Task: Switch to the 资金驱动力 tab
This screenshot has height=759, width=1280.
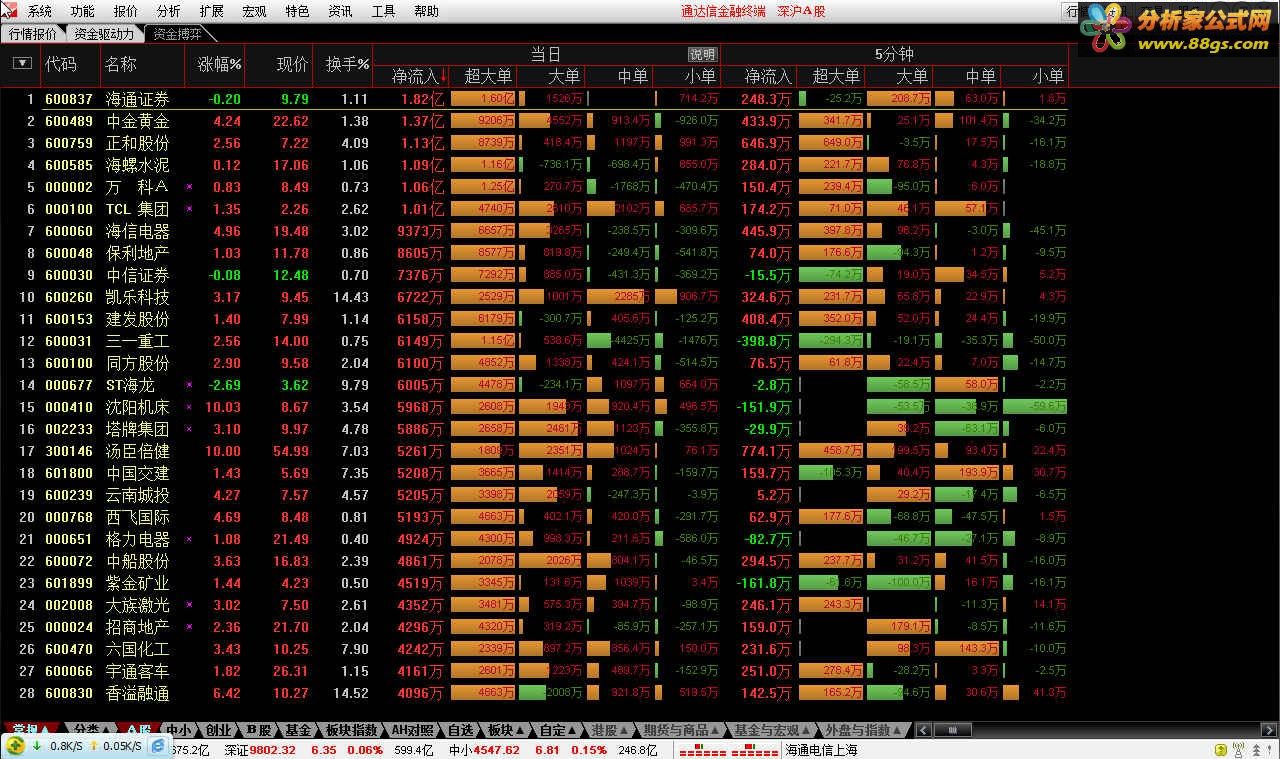Action: (104, 33)
